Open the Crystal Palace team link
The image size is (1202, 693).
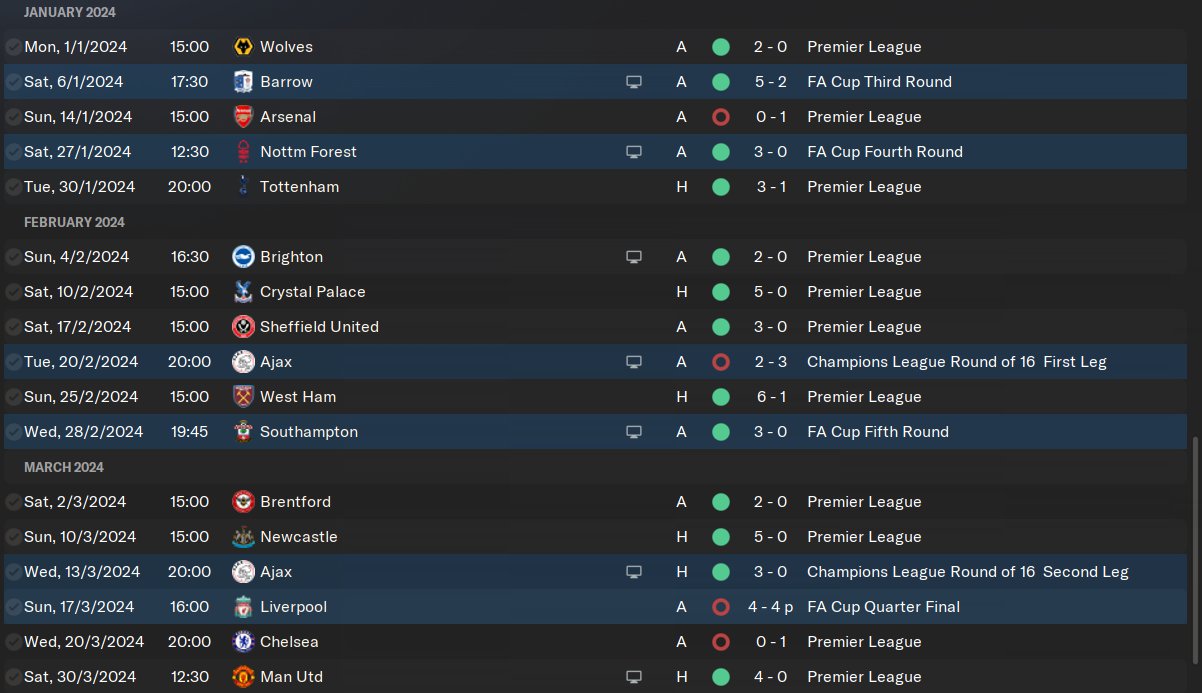click(x=312, y=292)
